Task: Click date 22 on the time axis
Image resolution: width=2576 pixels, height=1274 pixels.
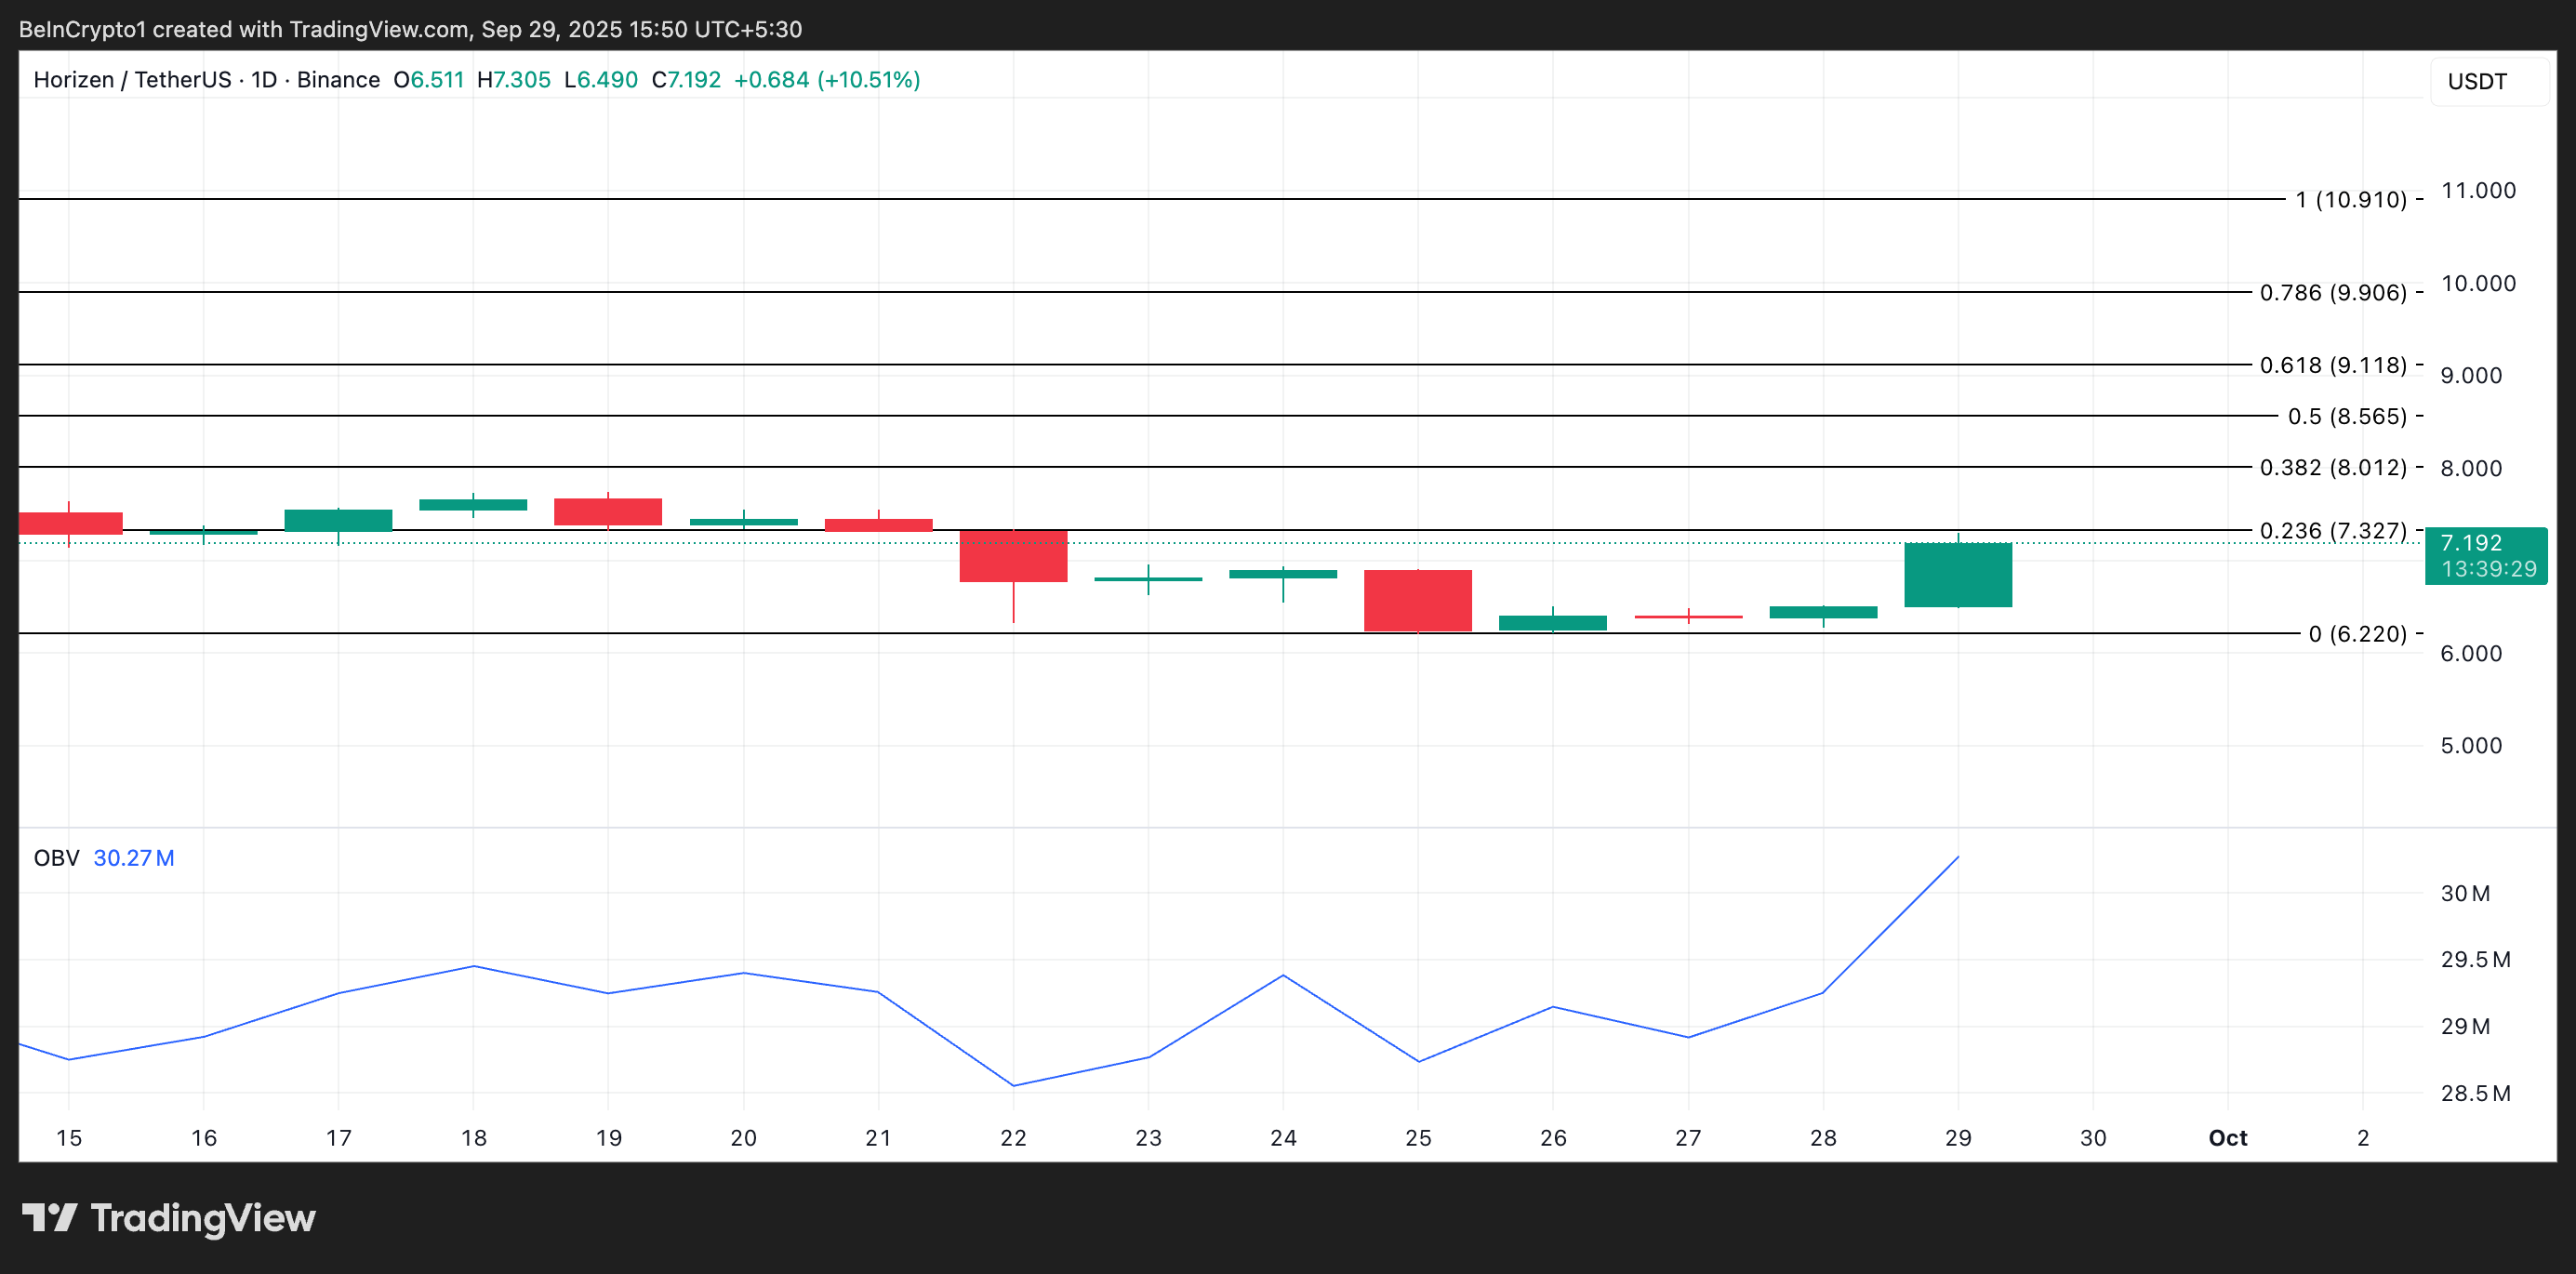Action: [1013, 1137]
